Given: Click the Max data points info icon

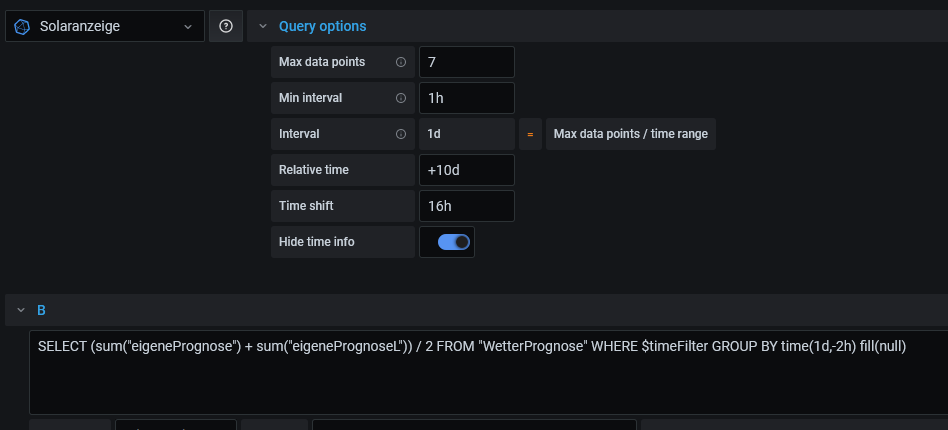Looking at the screenshot, I should coord(401,62).
